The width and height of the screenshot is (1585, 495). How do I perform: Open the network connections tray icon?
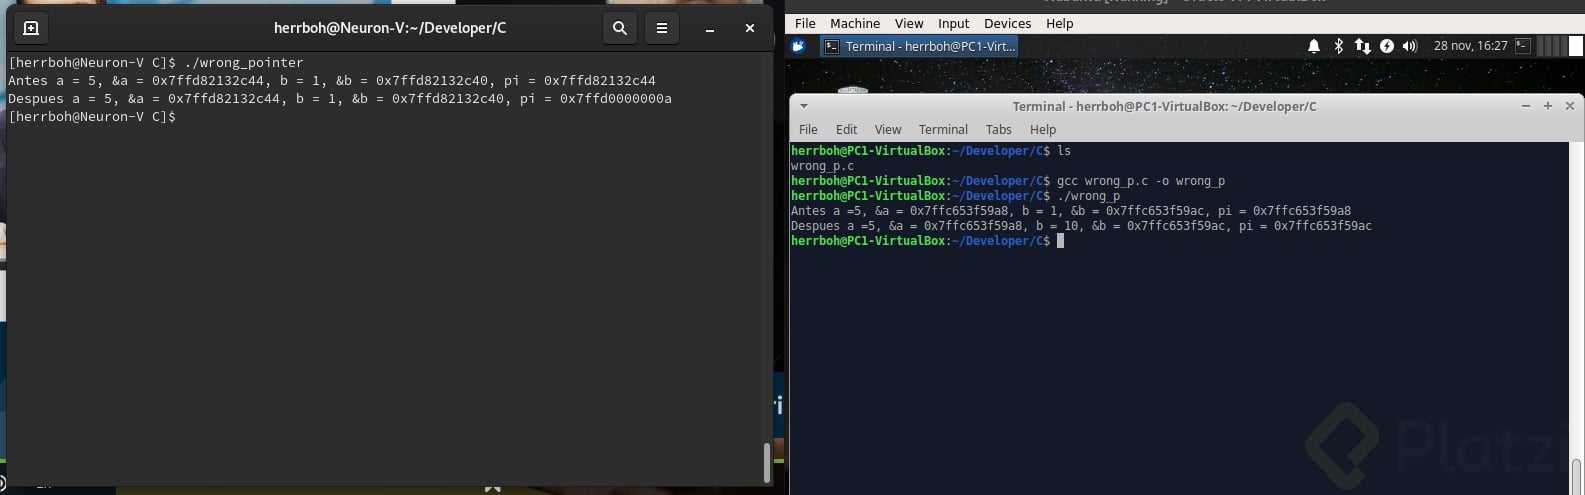coord(1362,46)
